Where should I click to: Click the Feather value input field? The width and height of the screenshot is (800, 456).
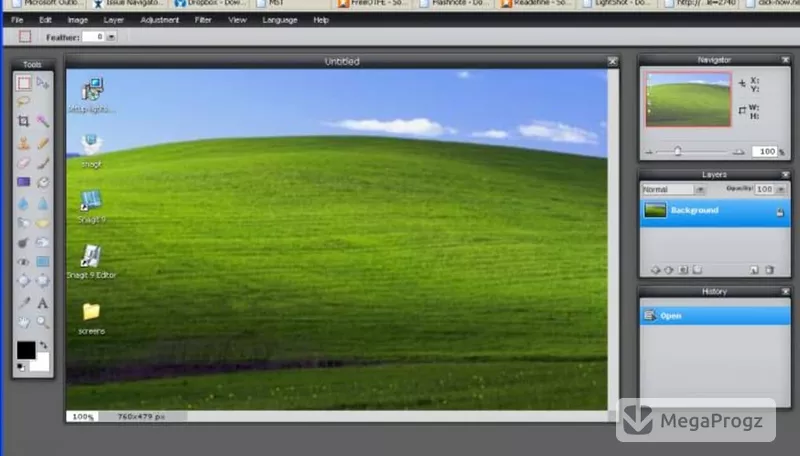coord(94,37)
